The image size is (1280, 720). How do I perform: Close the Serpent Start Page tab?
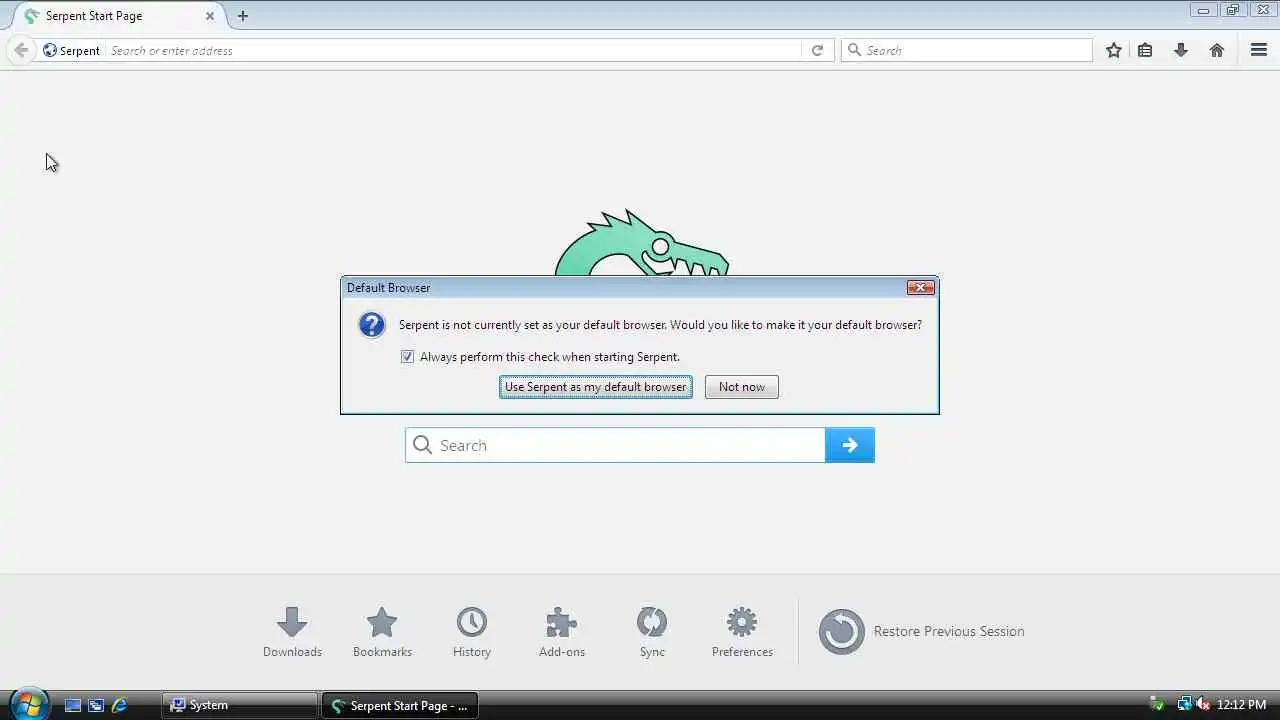tap(210, 16)
